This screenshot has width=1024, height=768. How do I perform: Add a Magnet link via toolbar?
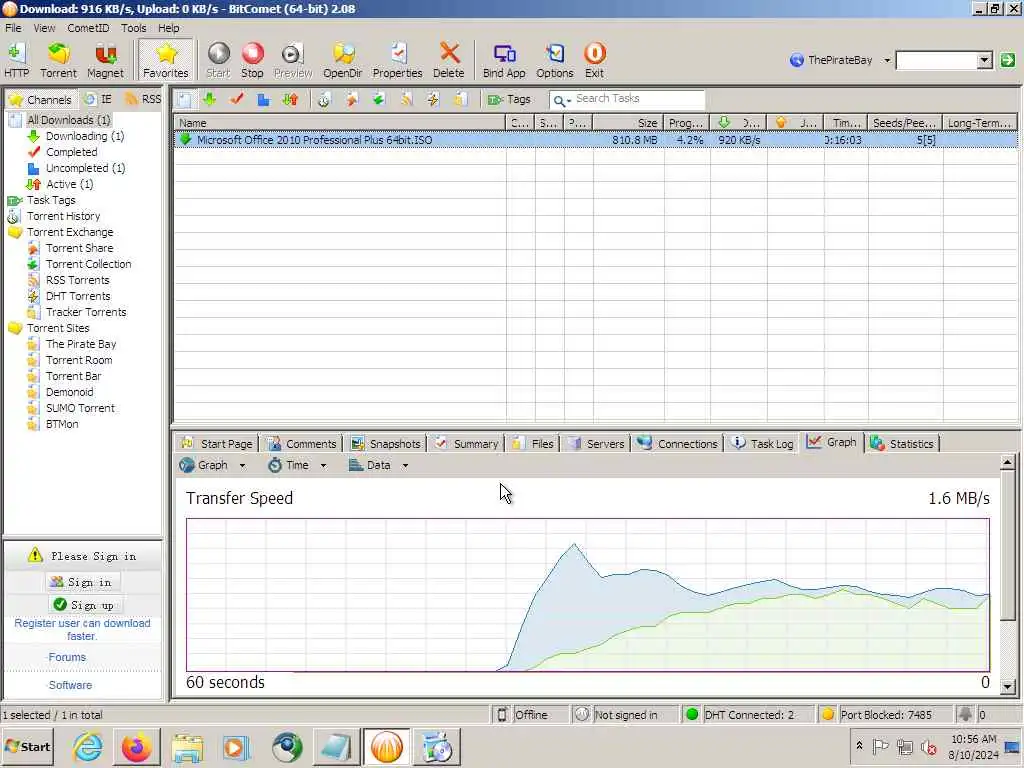[105, 60]
